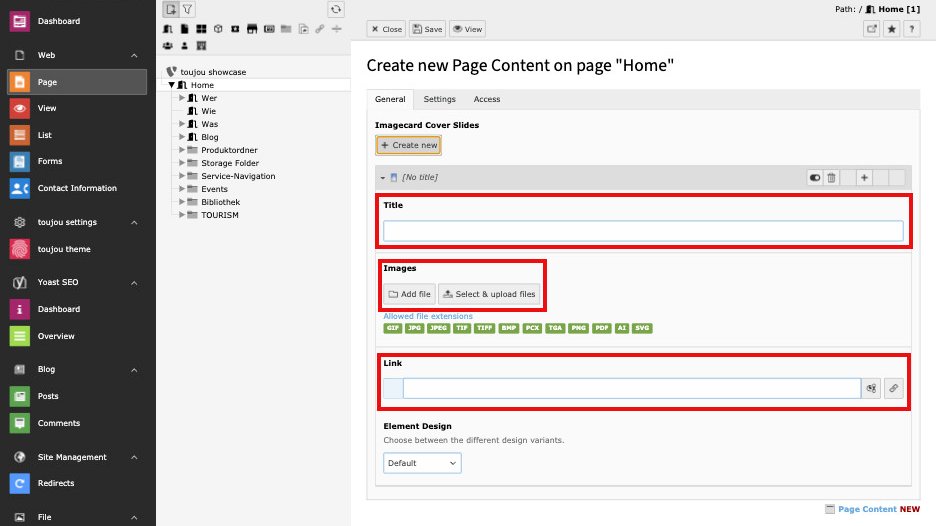Open in new window icon
936x526 pixels.
click(x=871, y=29)
